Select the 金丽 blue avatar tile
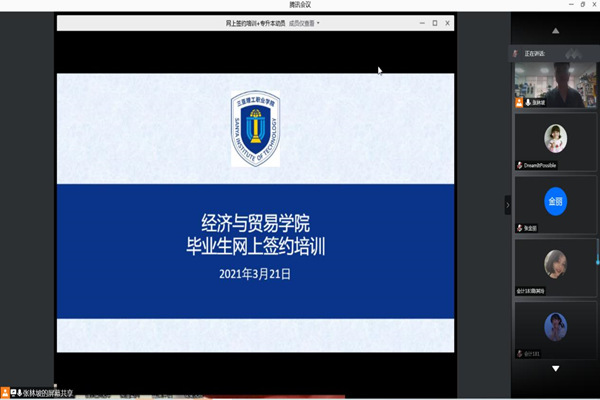Viewport: 600px width, 400px height. pyautogui.click(x=555, y=200)
